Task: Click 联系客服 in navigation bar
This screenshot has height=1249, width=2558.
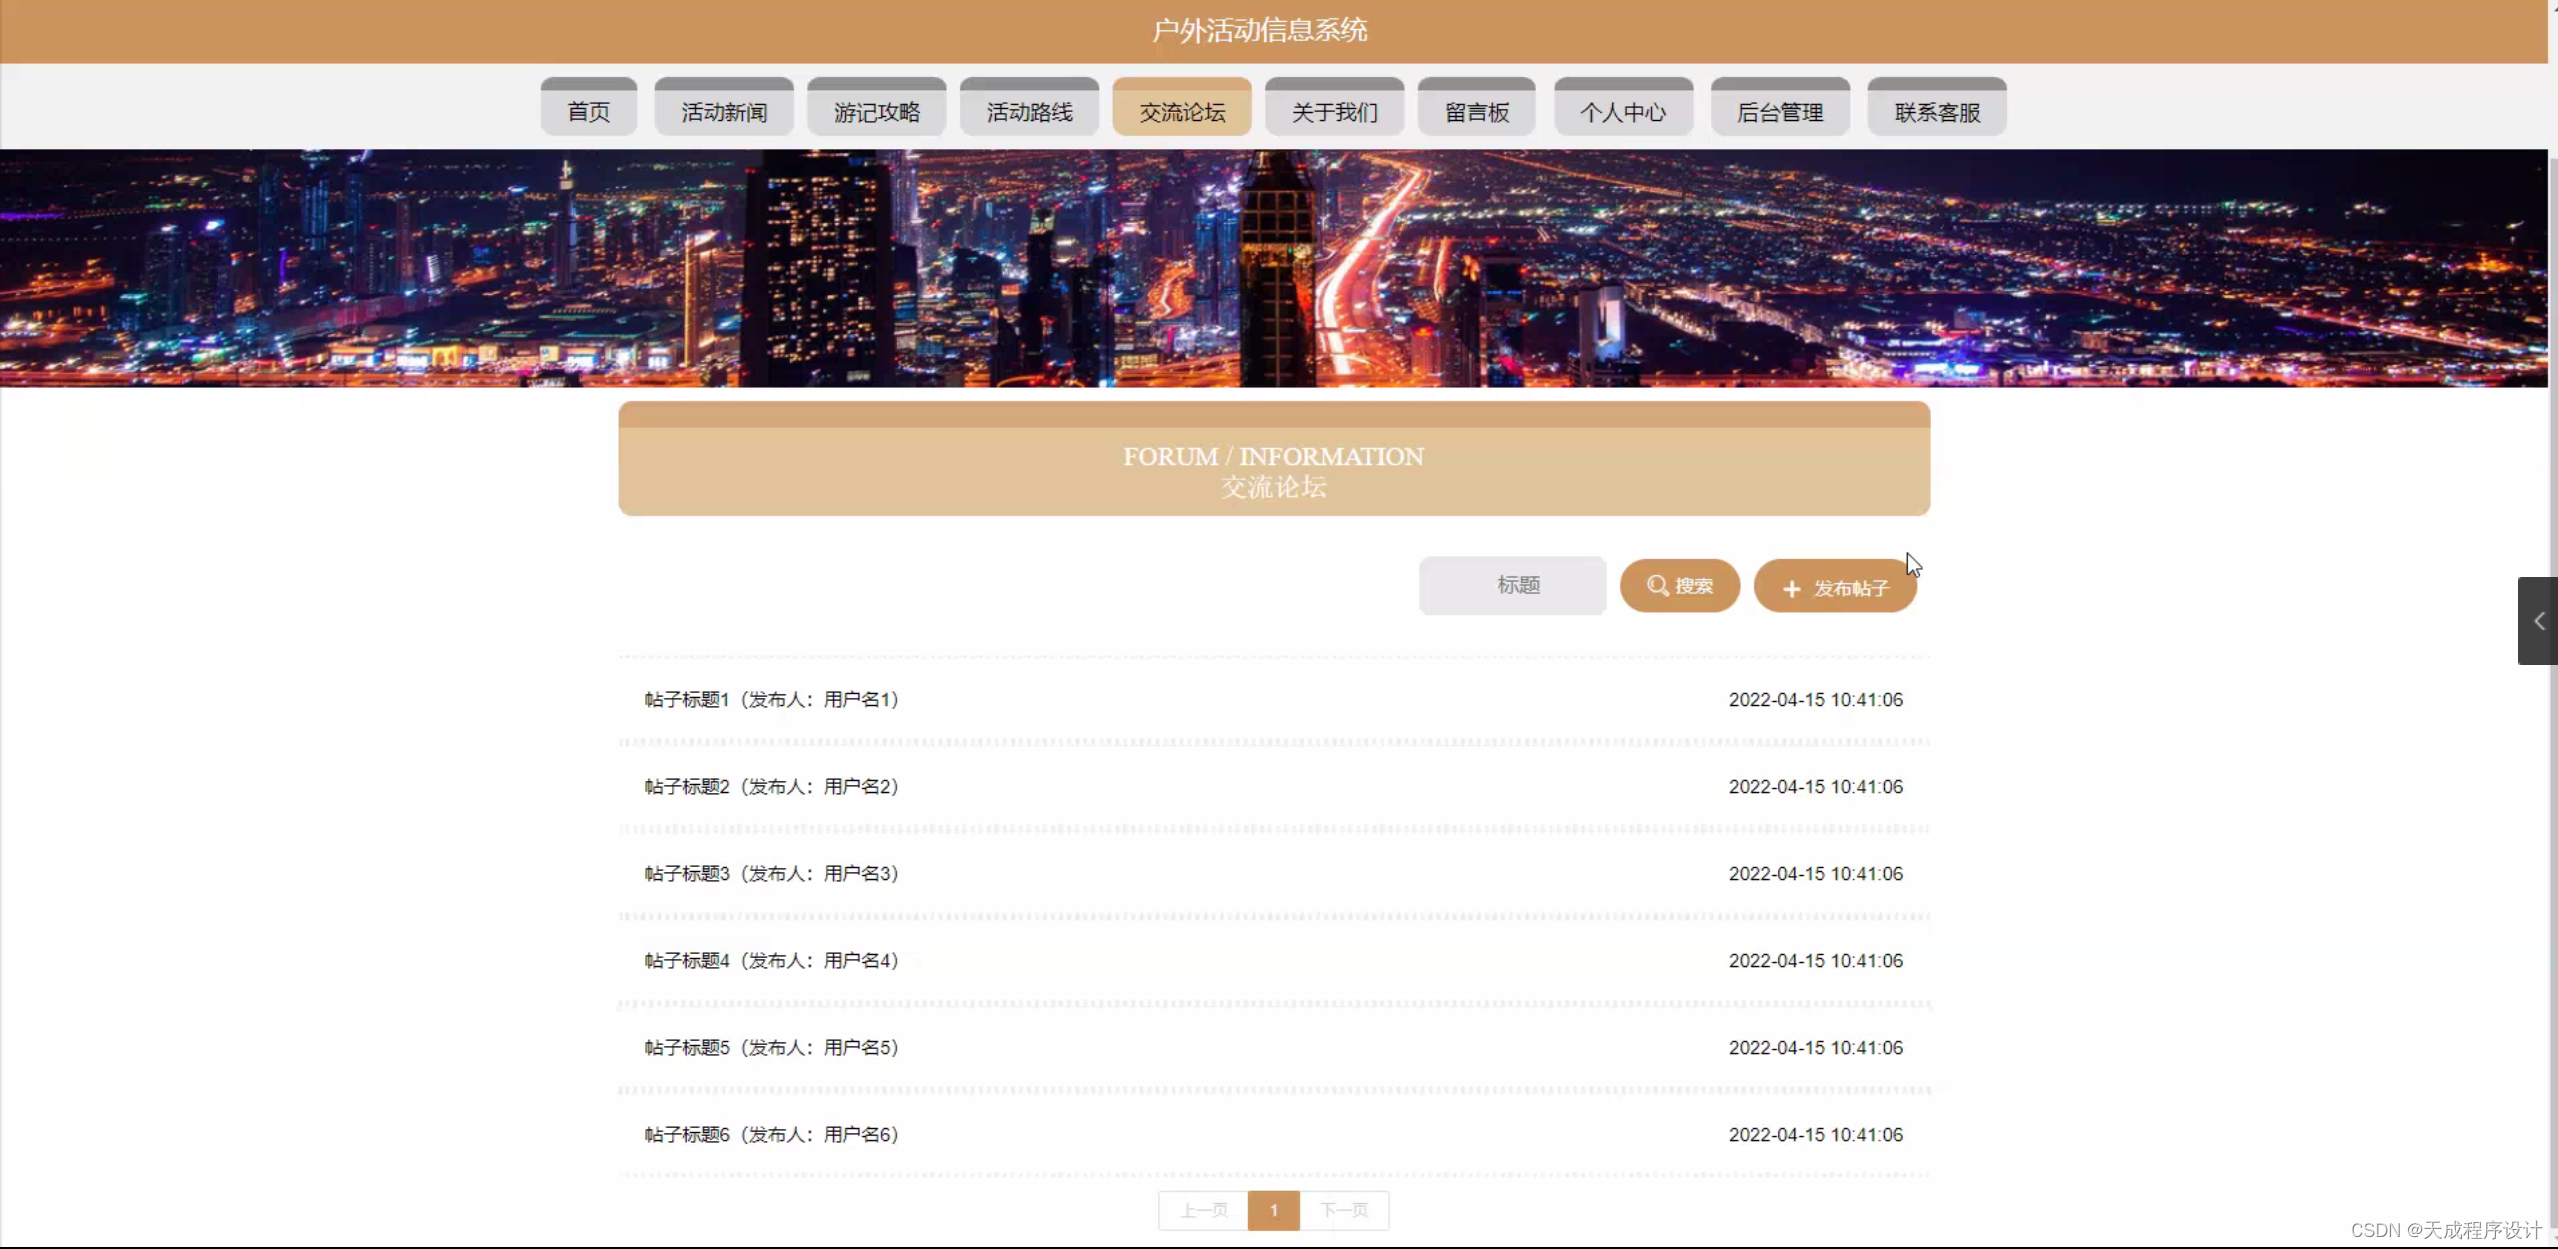Action: click(1936, 112)
